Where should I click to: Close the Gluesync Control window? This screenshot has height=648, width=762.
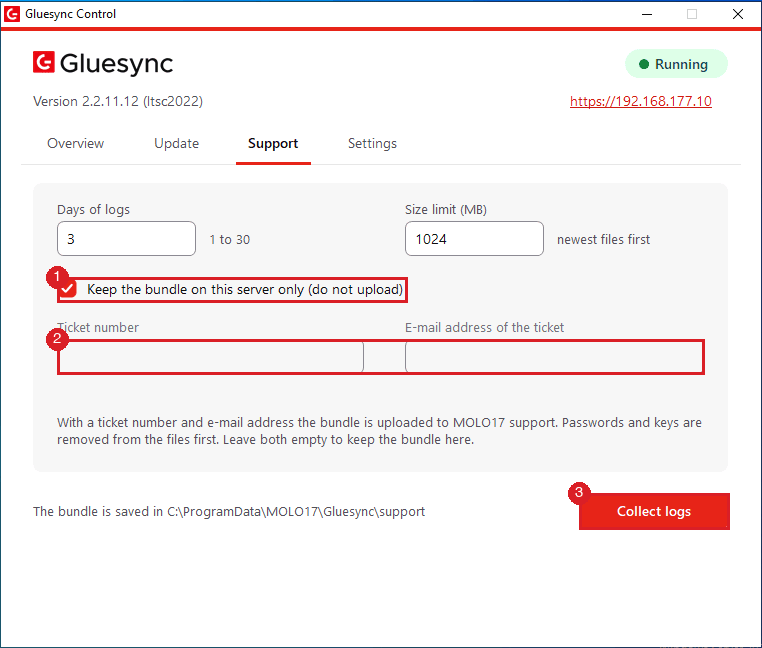pyautogui.click(x=738, y=14)
